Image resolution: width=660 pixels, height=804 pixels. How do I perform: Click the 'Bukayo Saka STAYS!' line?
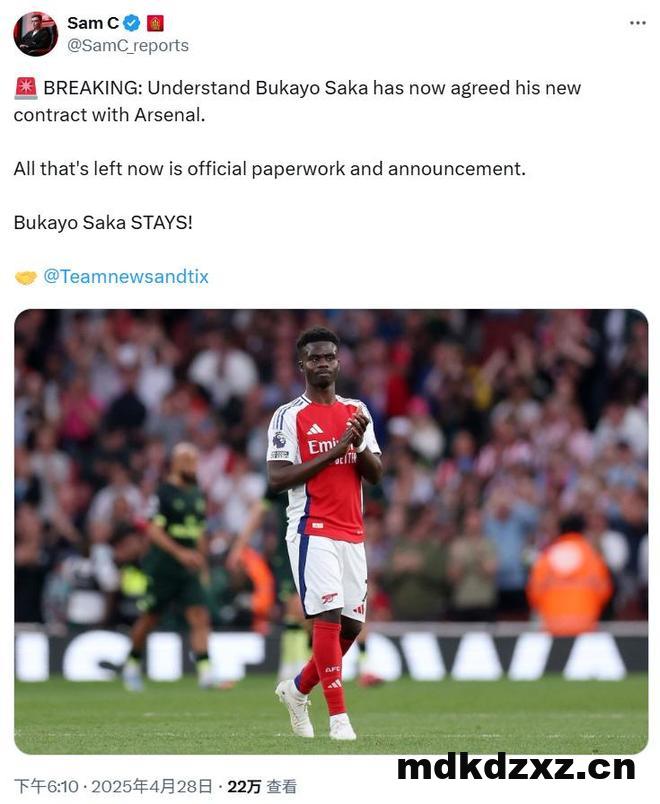click(x=103, y=223)
